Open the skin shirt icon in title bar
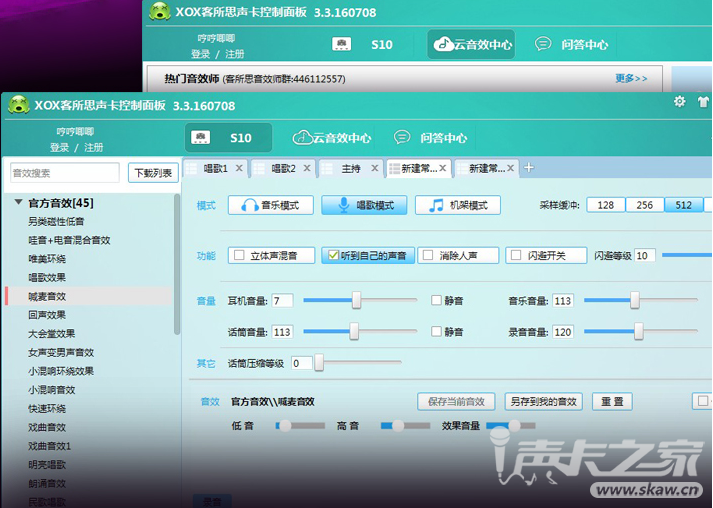This screenshot has height=508, width=713. coord(704,102)
